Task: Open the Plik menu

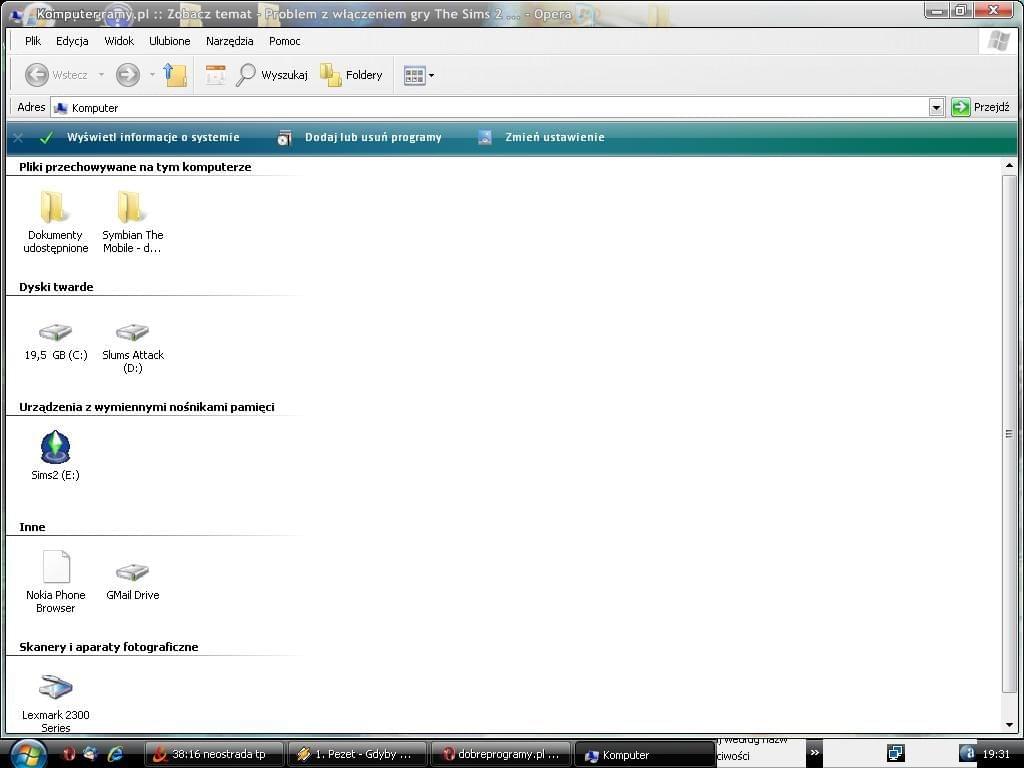Action: click(x=33, y=41)
